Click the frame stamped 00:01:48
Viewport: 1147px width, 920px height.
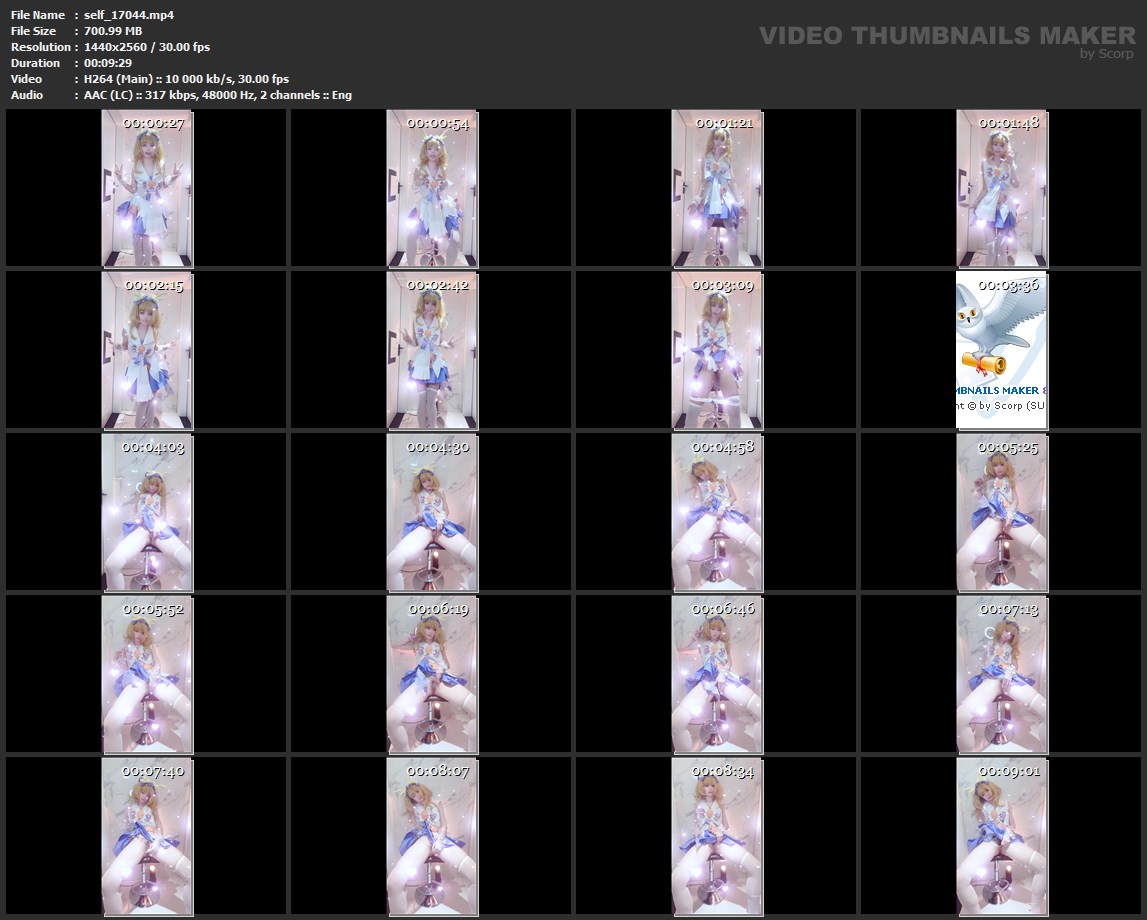point(1002,188)
